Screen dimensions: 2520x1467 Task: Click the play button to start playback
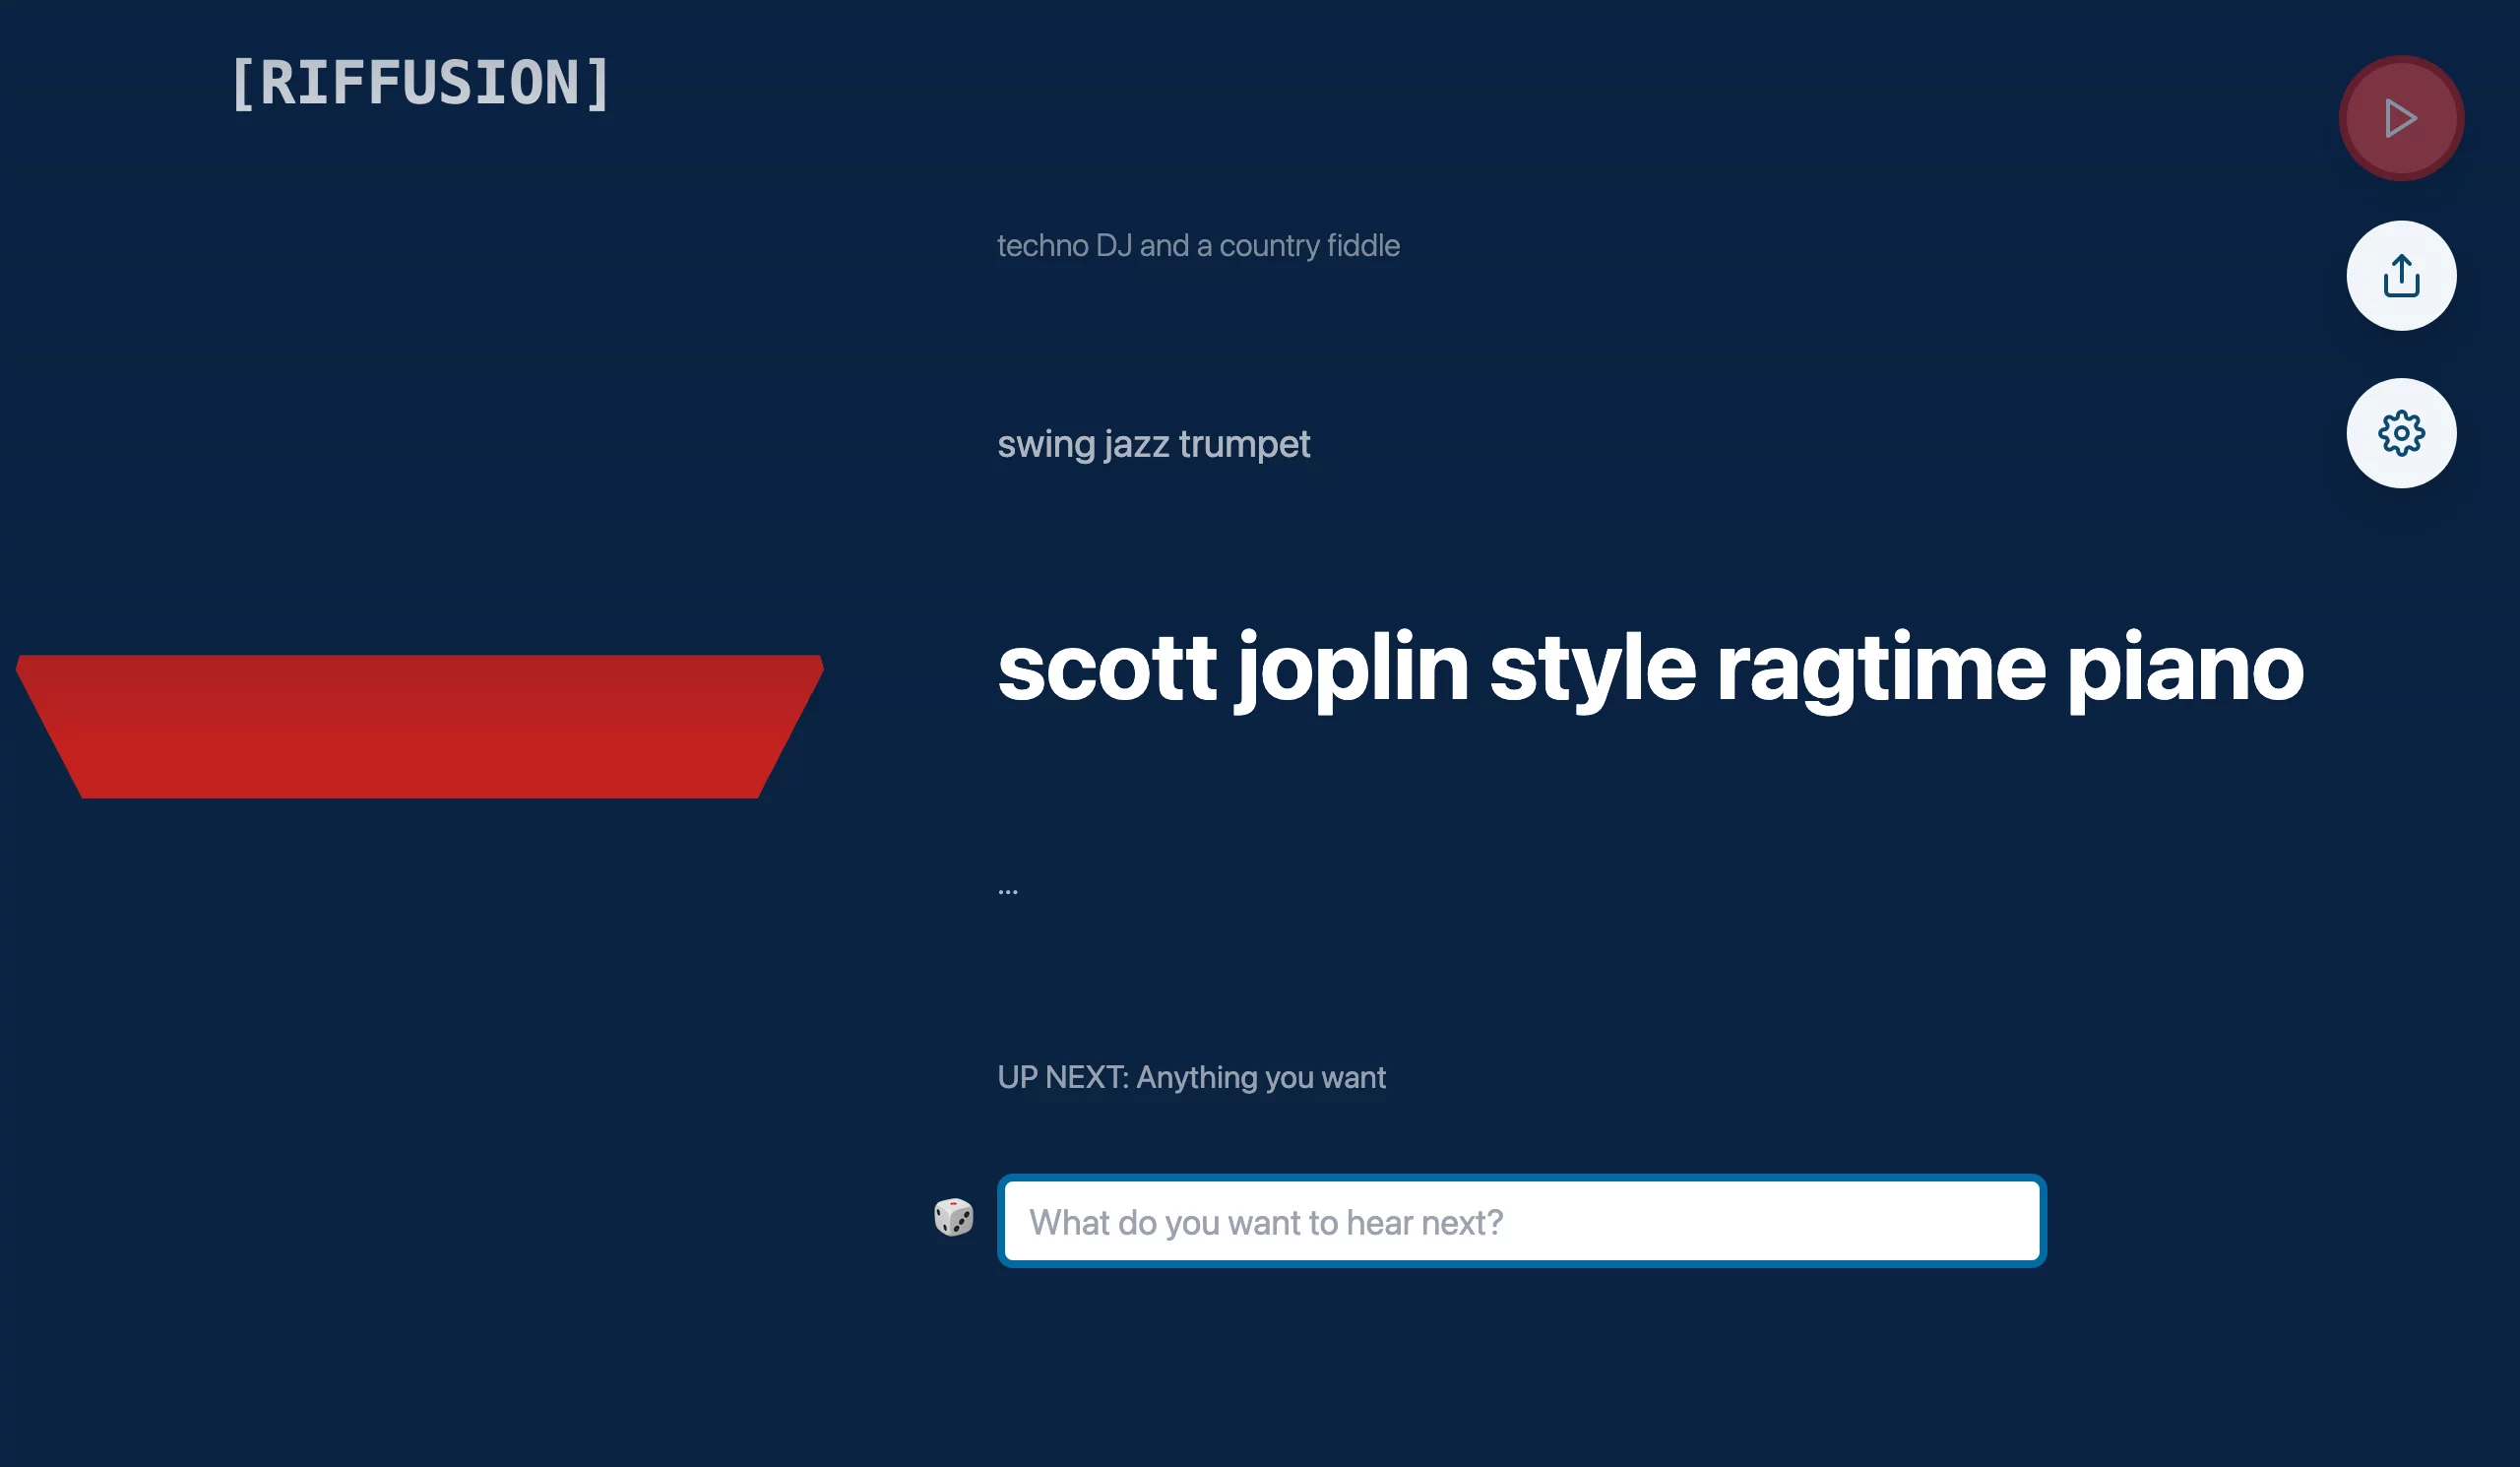click(2401, 117)
